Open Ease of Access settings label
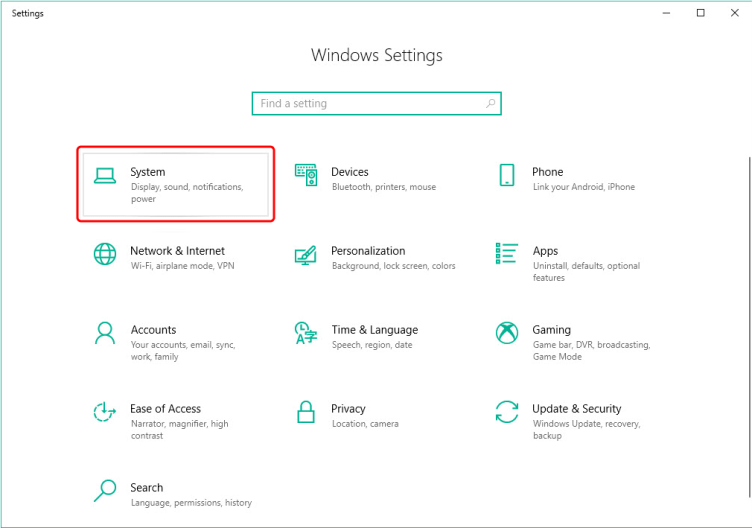 coord(165,409)
